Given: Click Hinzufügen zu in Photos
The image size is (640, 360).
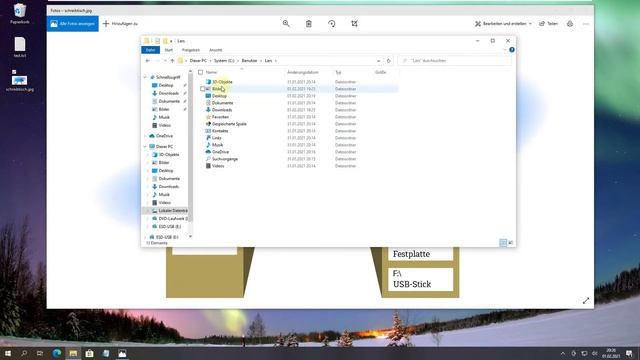Looking at the screenshot, I should 120,24.
